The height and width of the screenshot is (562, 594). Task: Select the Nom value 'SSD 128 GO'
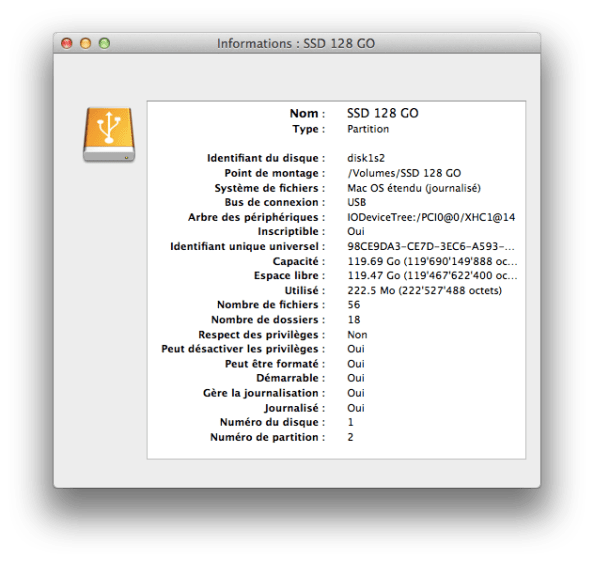(383, 113)
